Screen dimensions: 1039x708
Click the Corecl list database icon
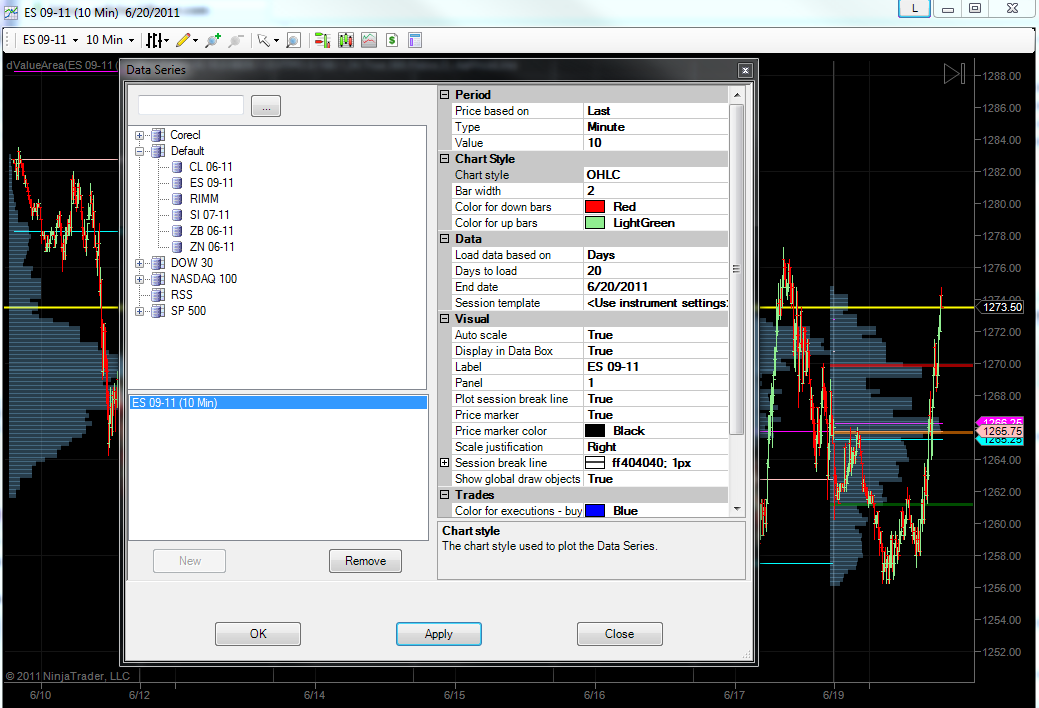click(158, 135)
